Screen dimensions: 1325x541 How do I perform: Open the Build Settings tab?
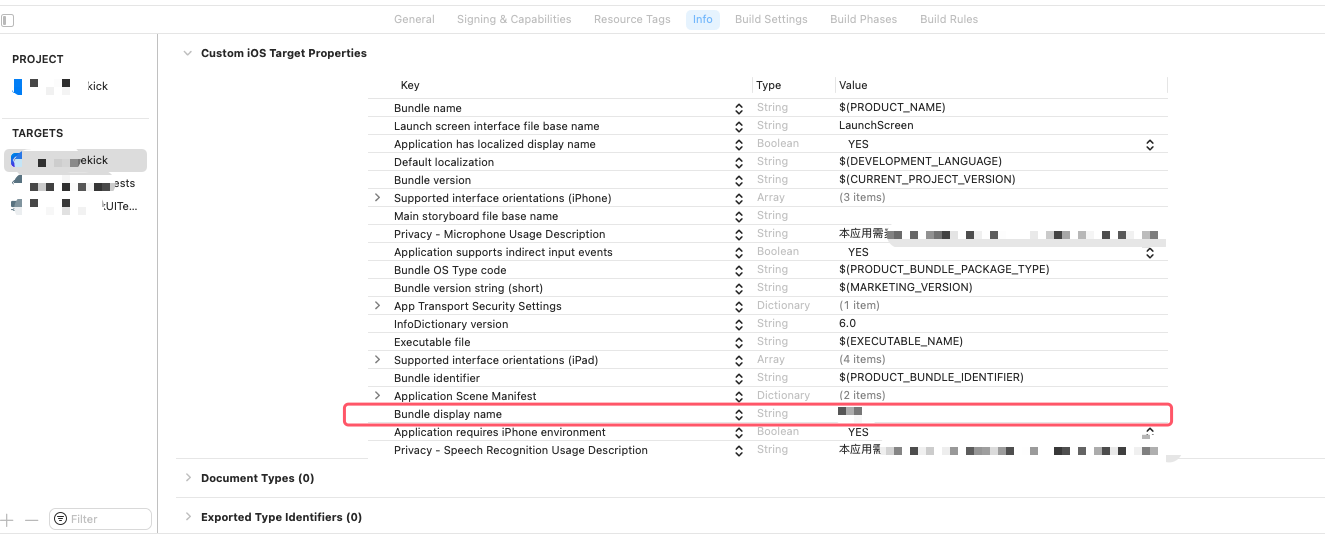click(x=771, y=19)
